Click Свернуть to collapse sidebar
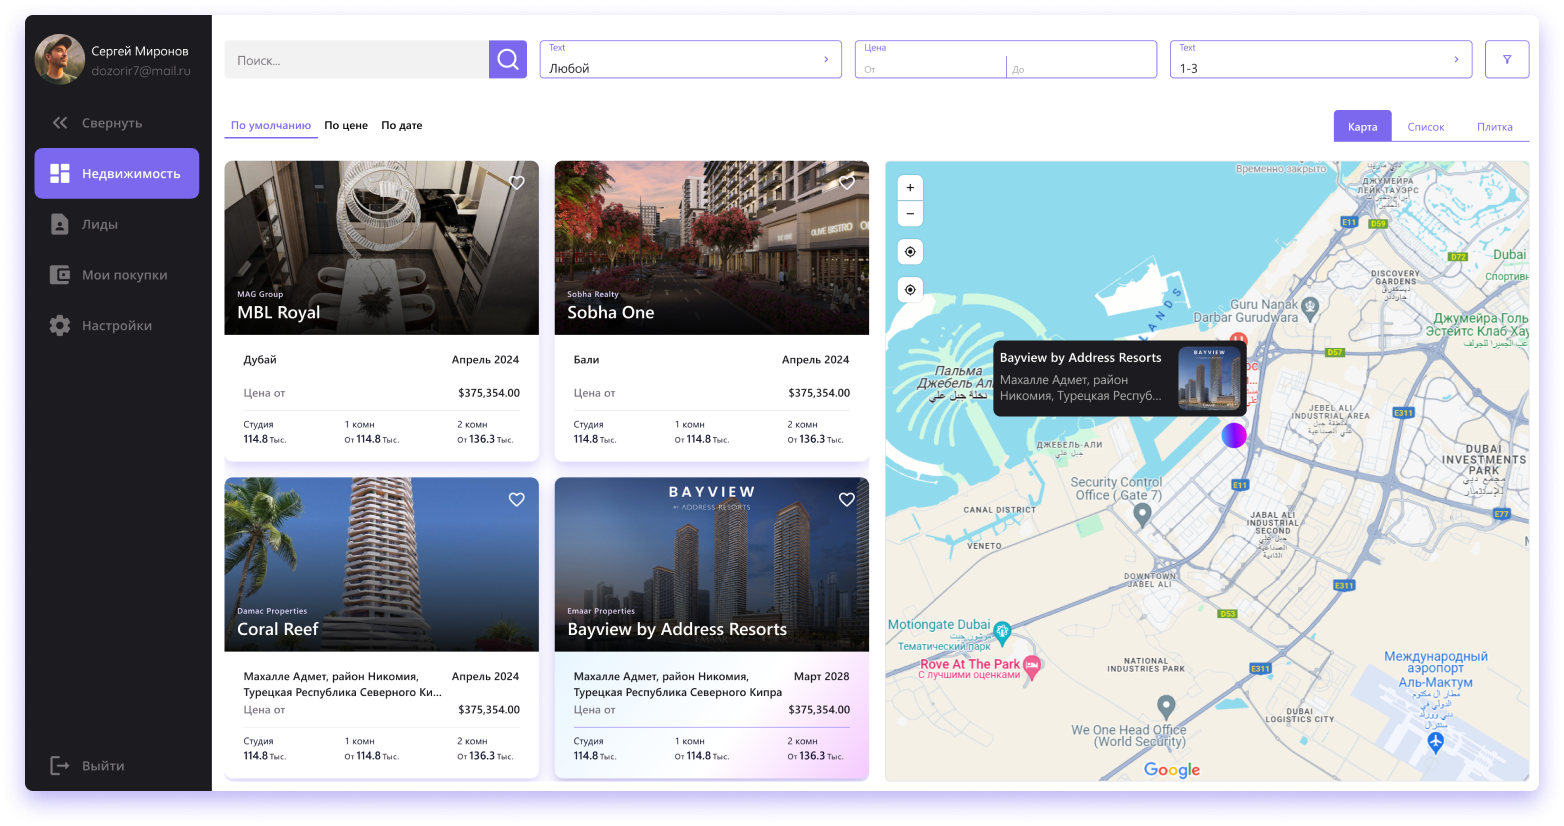The width and height of the screenshot is (1564, 826). pos(112,123)
